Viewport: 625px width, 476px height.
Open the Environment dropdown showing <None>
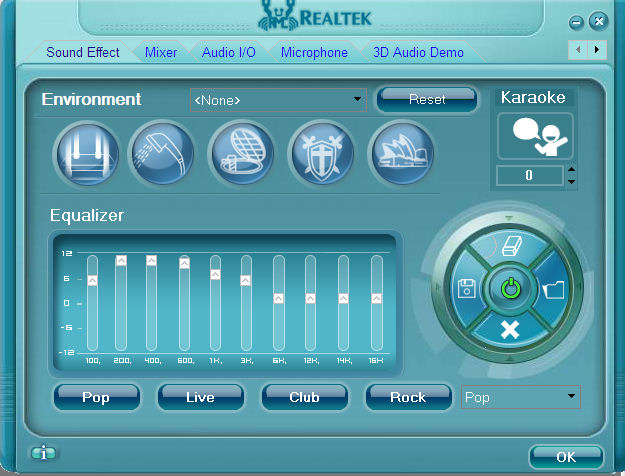[x=278, y=100]
